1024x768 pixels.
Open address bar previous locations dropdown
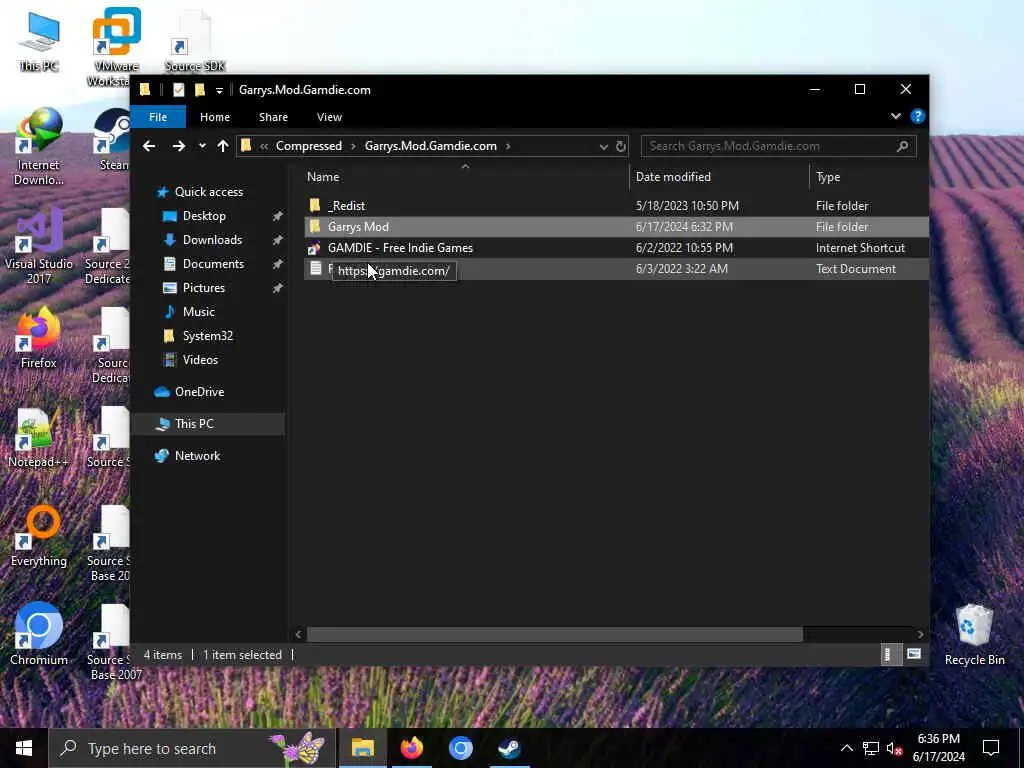603,146
